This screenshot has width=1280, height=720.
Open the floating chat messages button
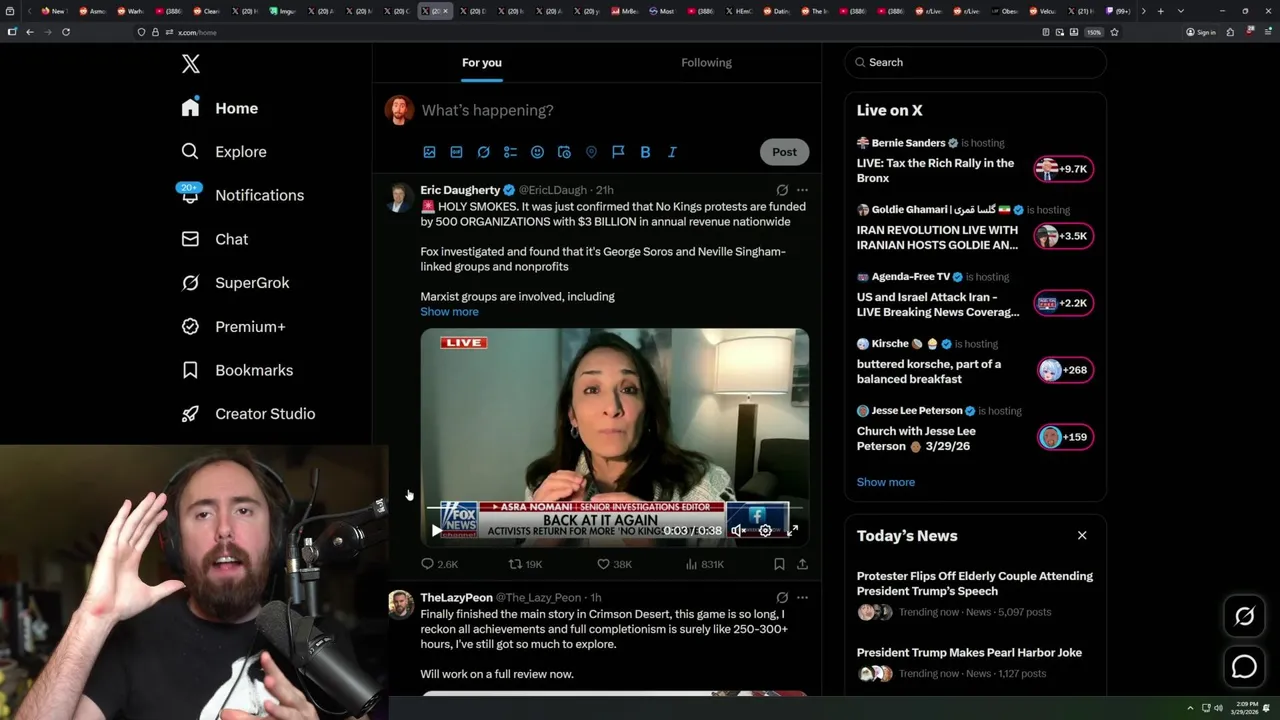pos(1244,666)
